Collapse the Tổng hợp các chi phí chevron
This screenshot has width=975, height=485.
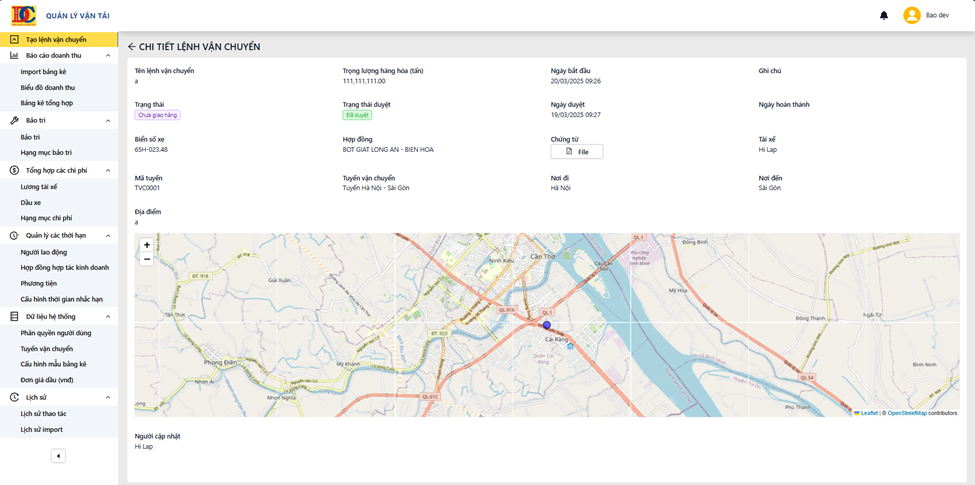click(x=108, y=170)
